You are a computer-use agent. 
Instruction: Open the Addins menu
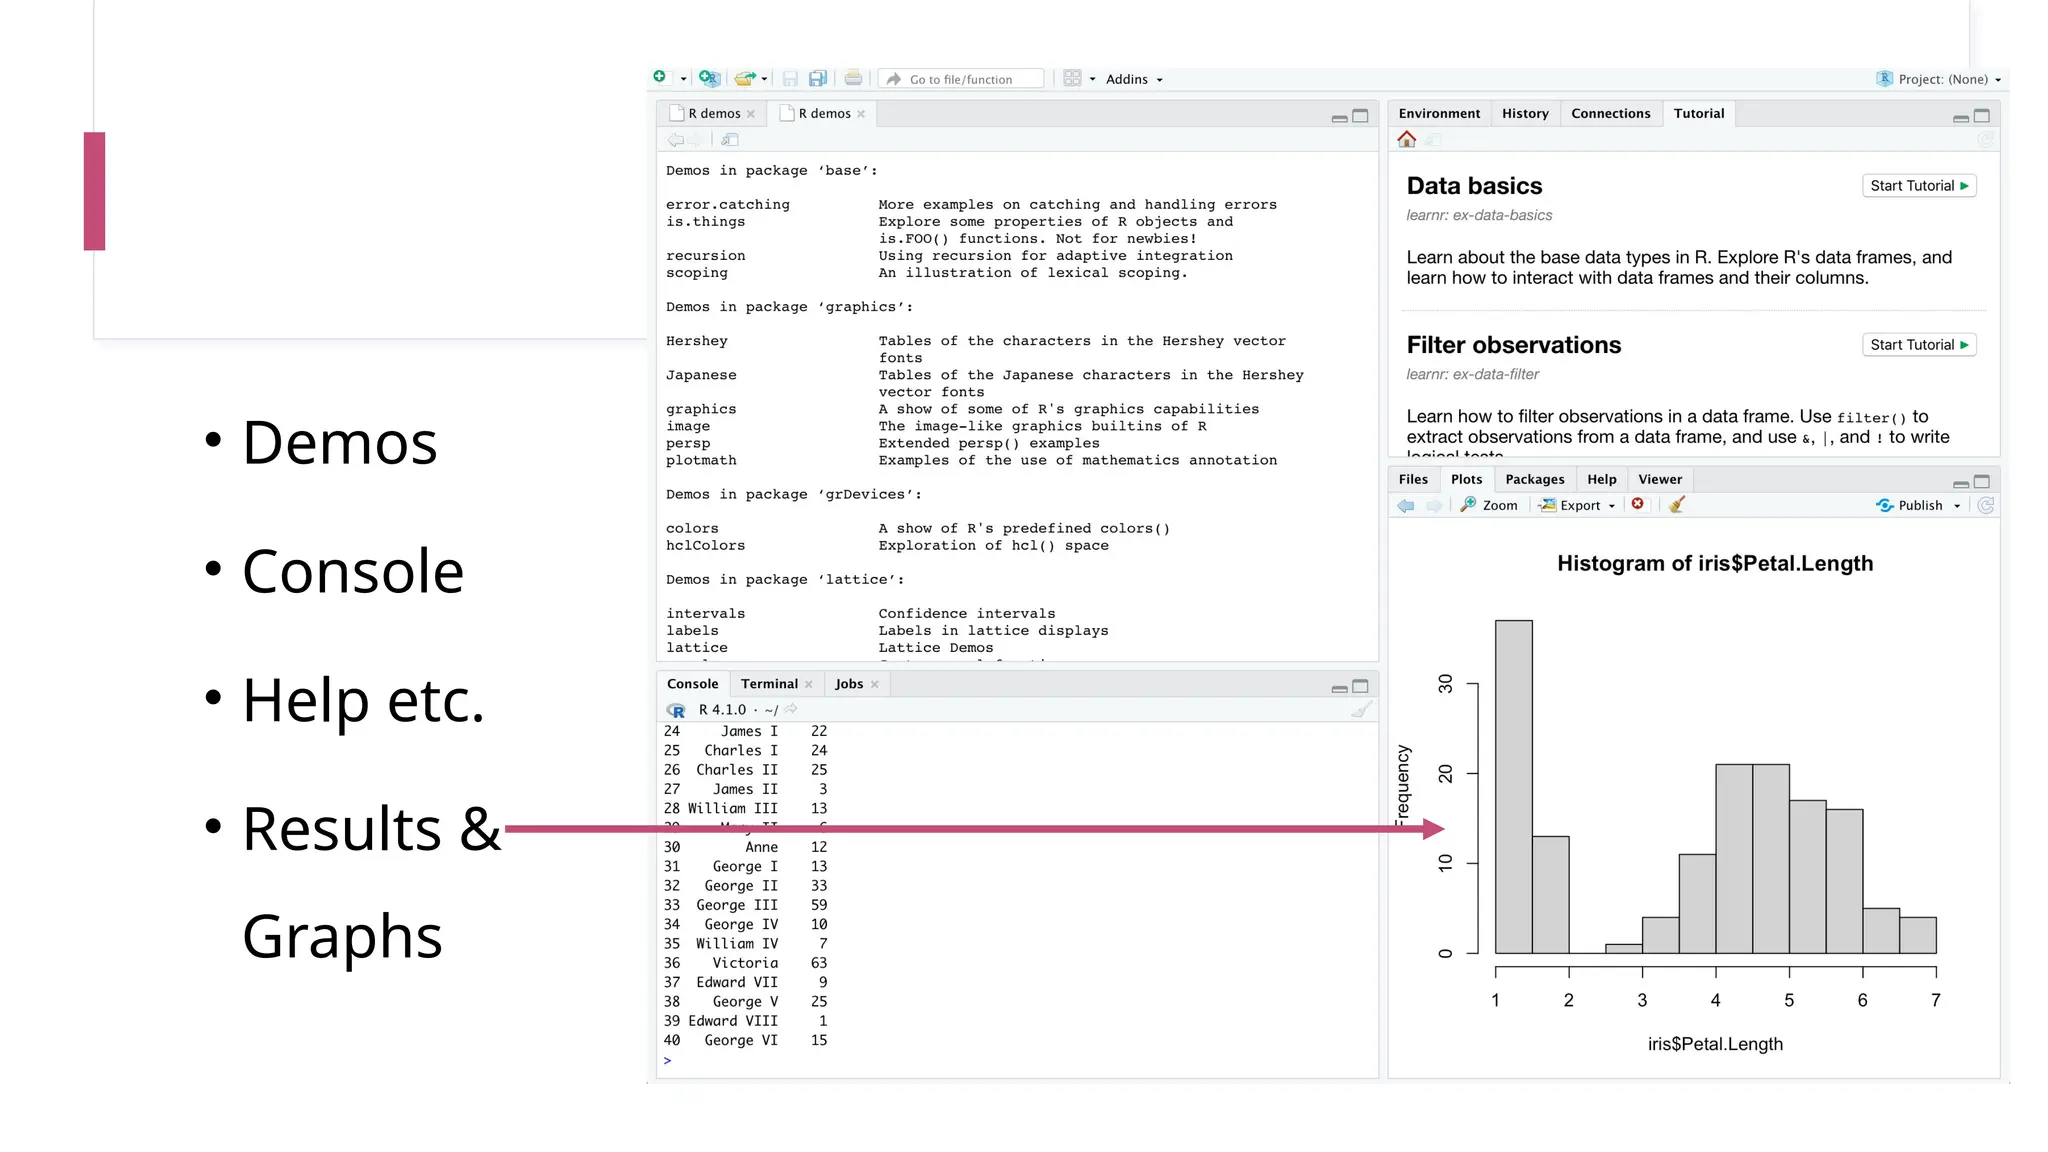click(x=1134, y=79)
